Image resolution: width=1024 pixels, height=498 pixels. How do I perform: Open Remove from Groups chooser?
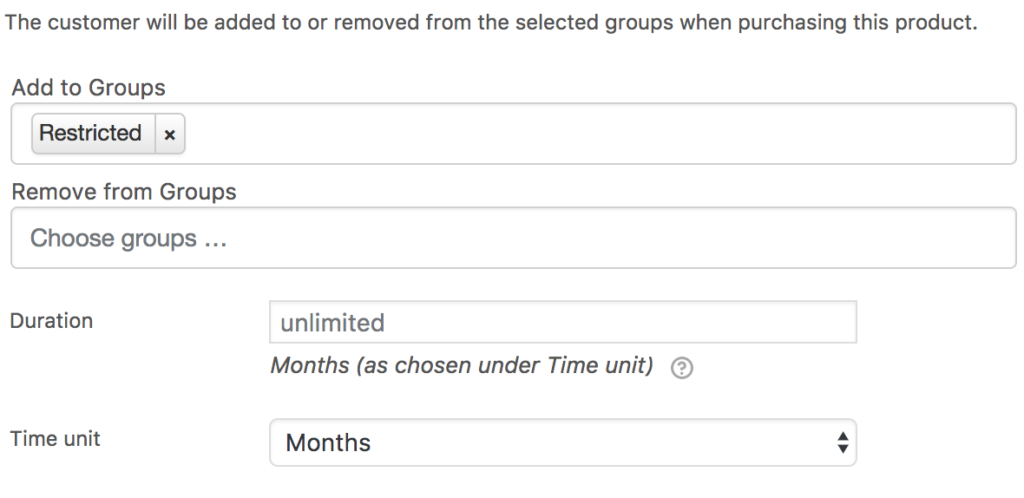[513, 238]
